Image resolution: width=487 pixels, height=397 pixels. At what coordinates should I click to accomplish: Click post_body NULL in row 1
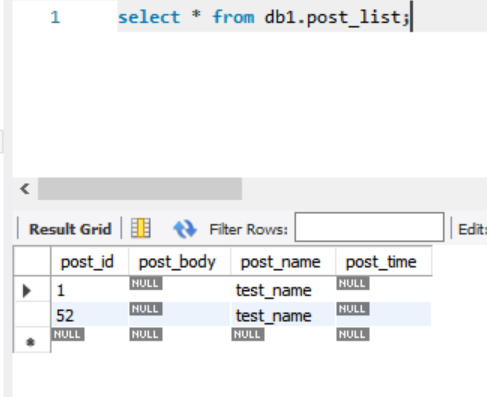click(146, 283)
